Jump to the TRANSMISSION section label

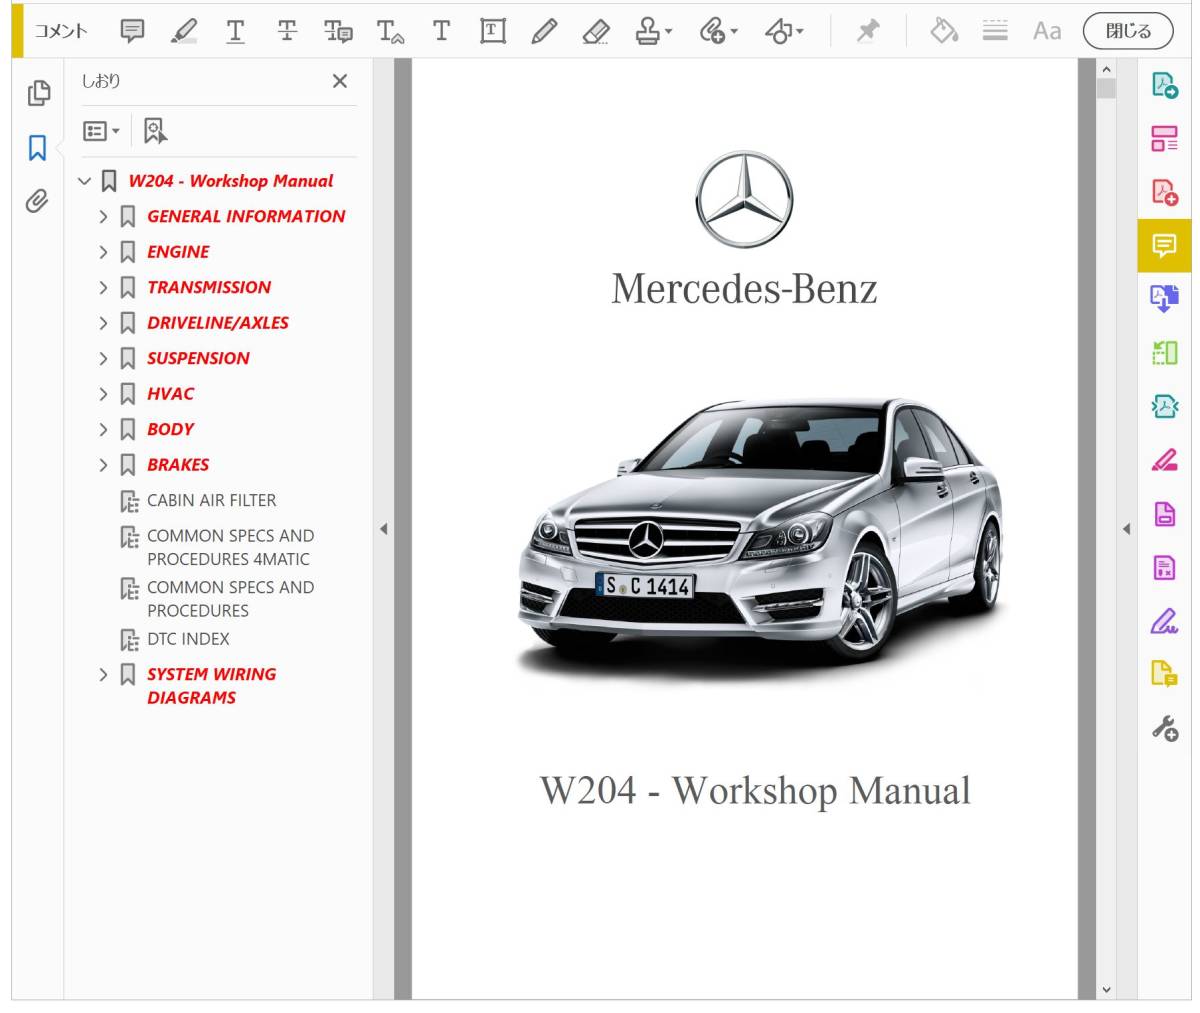tap(209, 287)
